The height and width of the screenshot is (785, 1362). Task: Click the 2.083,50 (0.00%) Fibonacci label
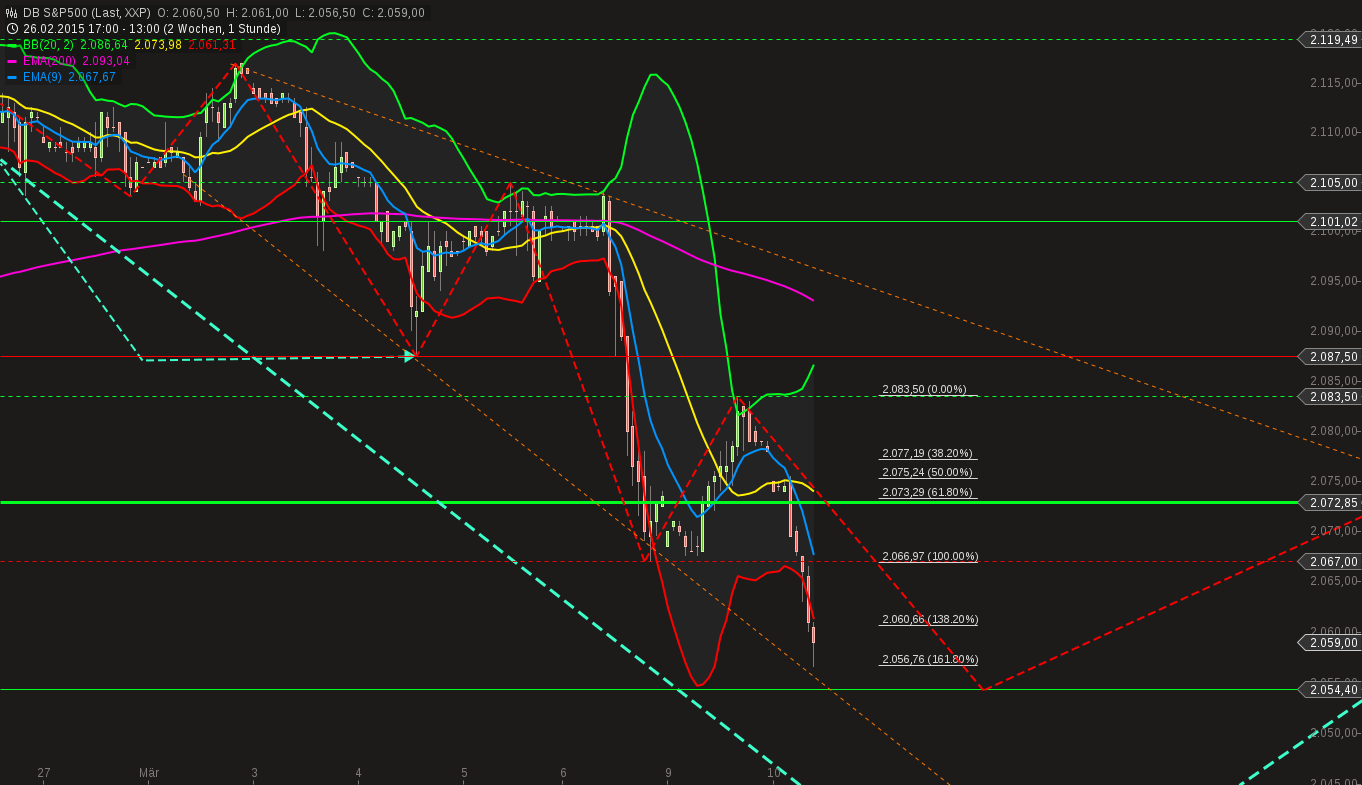tap(923, 388)
